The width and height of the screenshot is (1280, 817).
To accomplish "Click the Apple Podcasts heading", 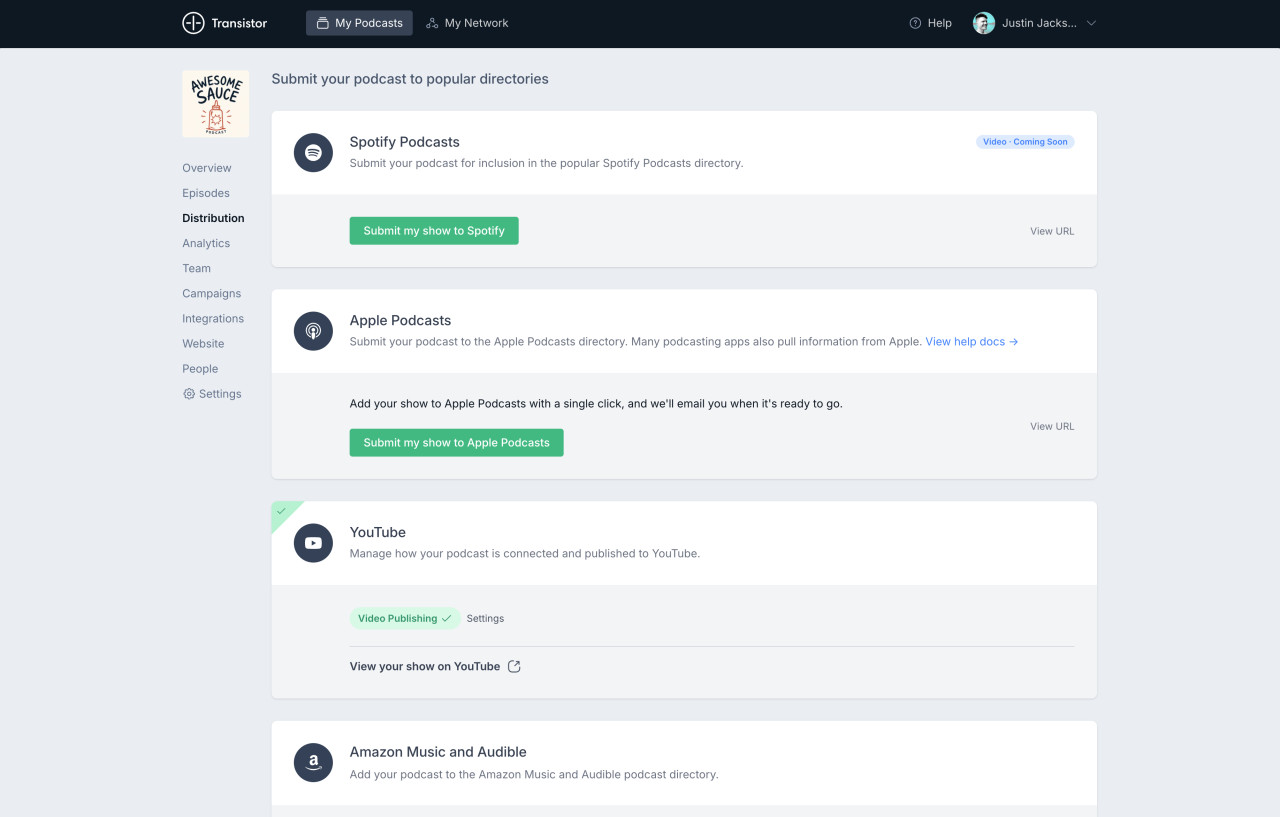I will pos(400,321).
